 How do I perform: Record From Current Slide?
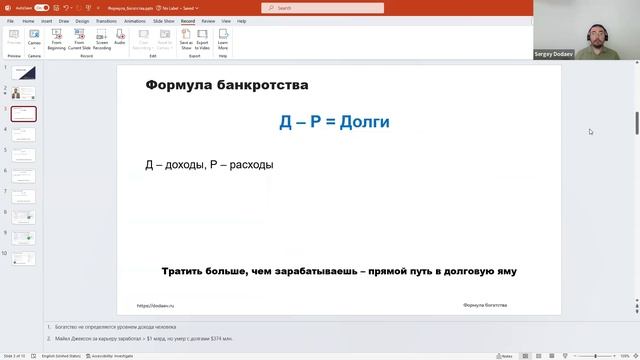coord(79,40)
